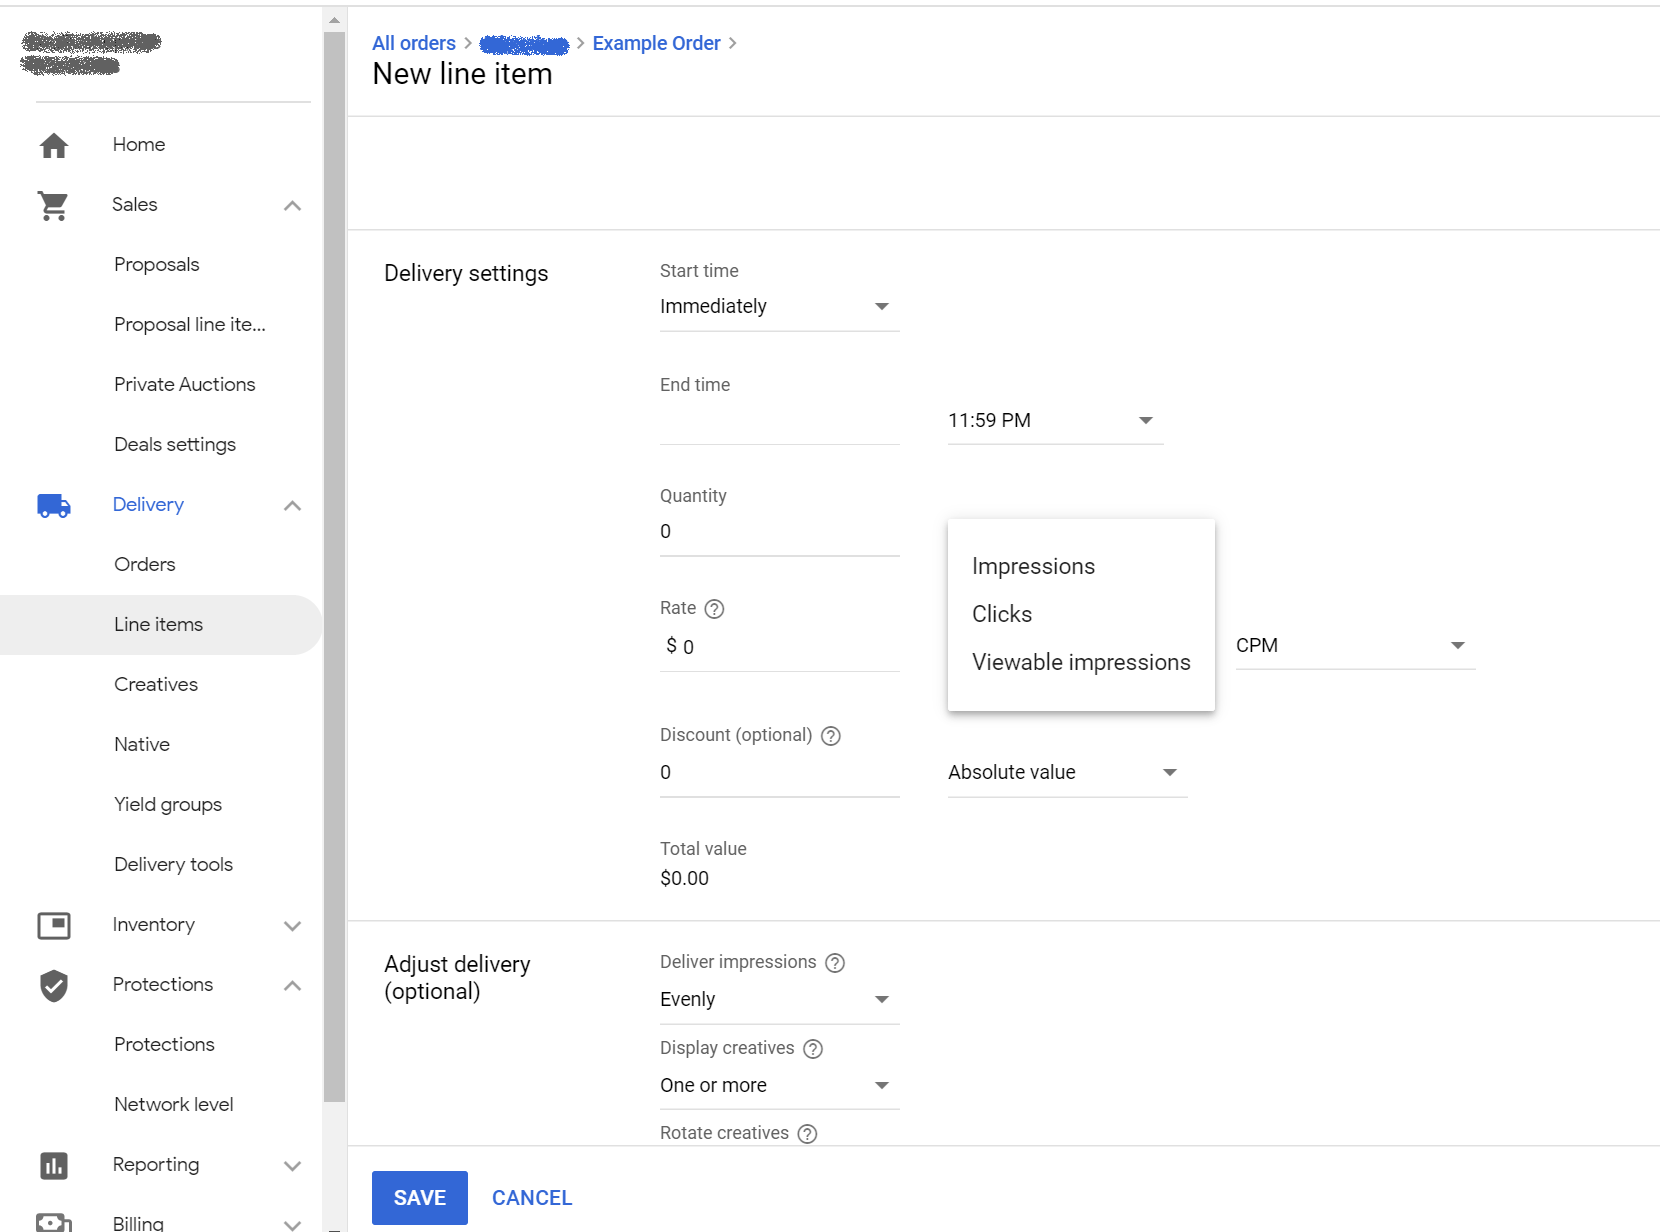Screen dimensions: 1660x1232
Task: Choose Viewable impressions option
Action: pos(1081,662)
